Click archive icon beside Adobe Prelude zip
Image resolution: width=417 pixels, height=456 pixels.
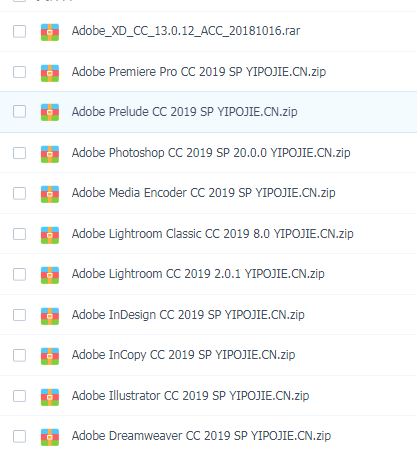pyautogui.click(x=50, y=112)
